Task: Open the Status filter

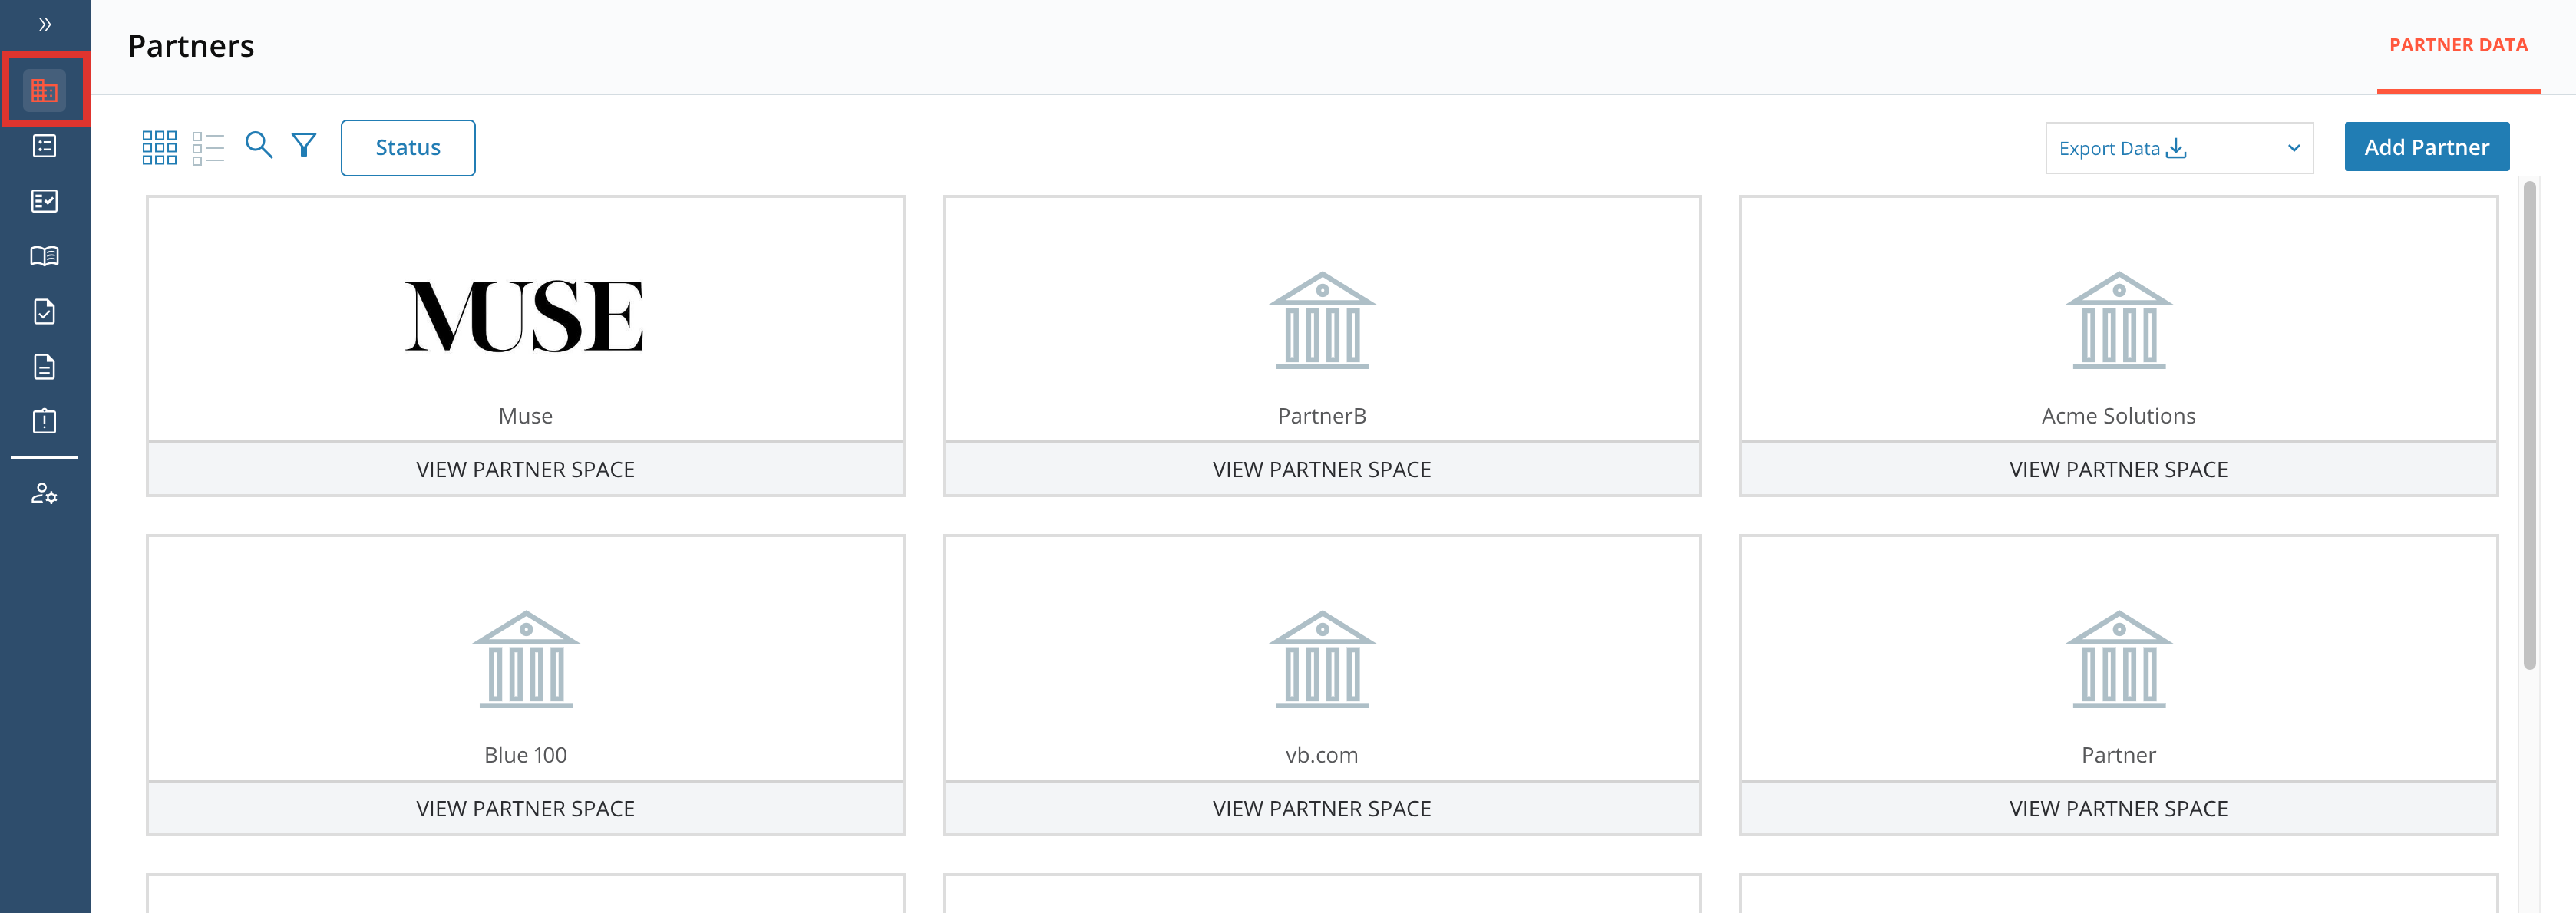Action: [407, 147]
